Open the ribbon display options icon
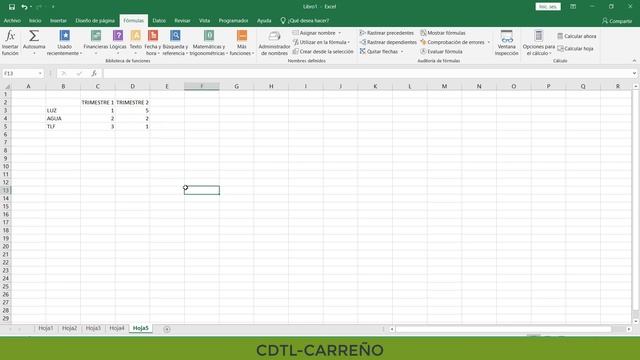Image resolution: width=640 pixels, height=360 pixels. tap(573, 7)
